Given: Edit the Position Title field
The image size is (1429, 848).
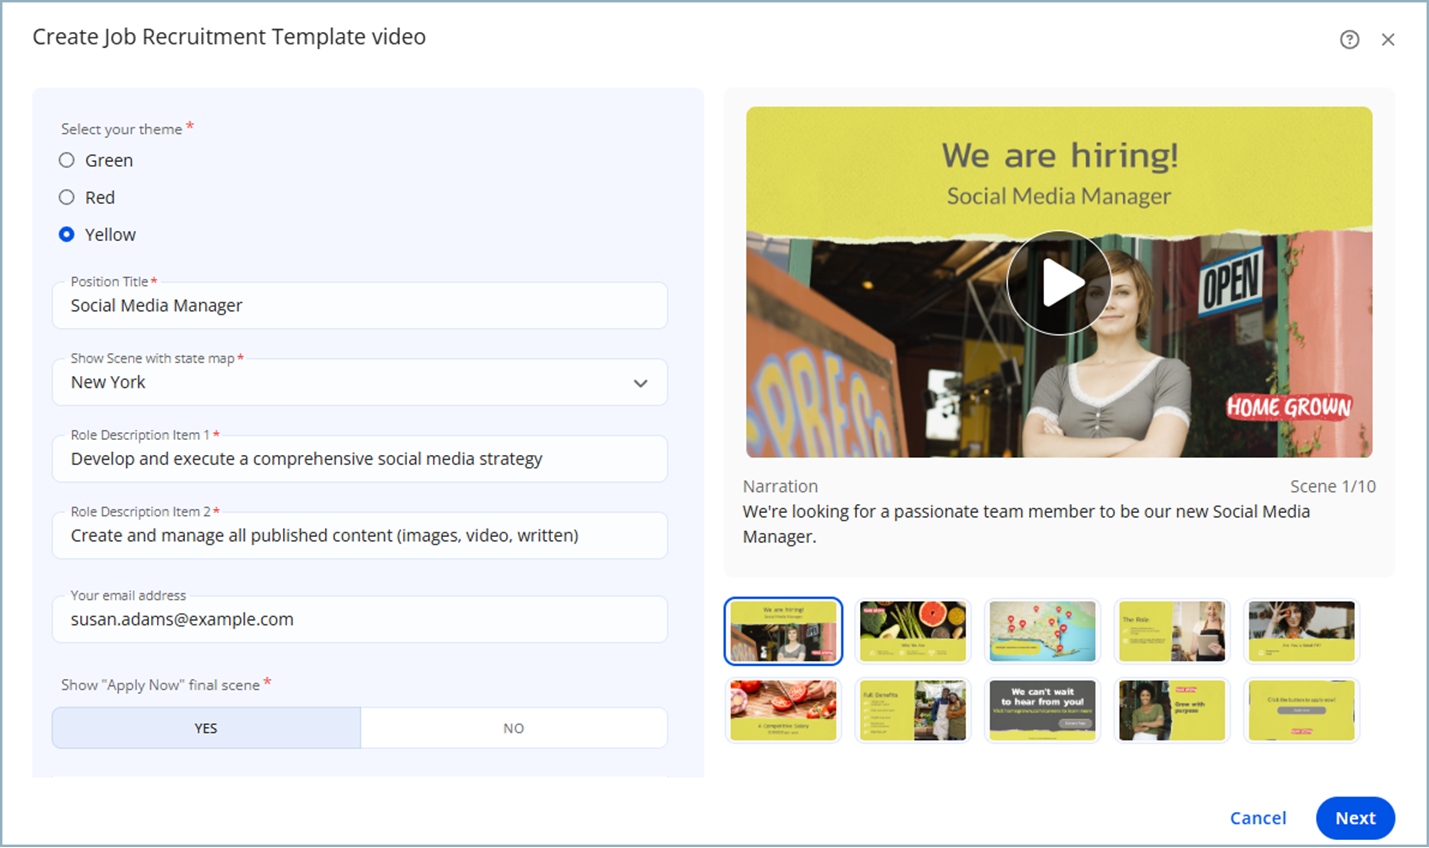Looking at the screenshot, I should pyautogui.click(x=360, y=305).
